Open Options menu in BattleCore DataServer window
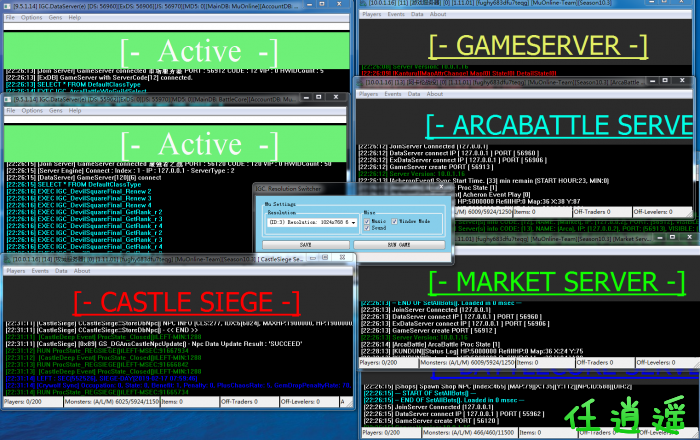The height and width of the screenshot is (440, 700). click(x=32, y=110)
